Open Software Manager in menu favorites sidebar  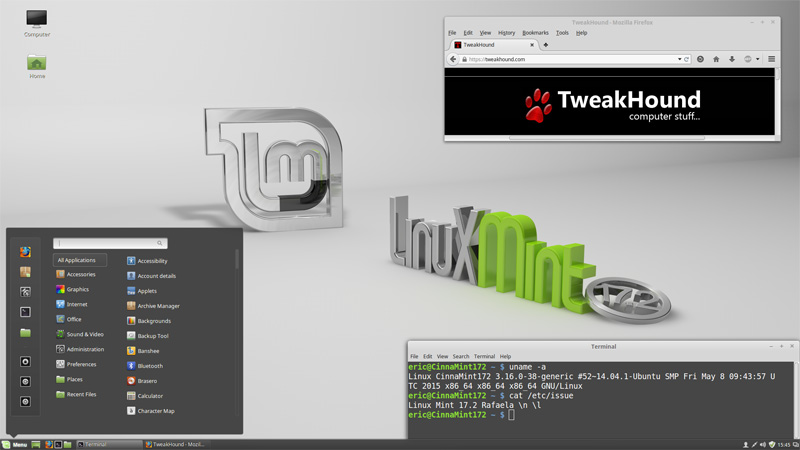tap(25, 272)
